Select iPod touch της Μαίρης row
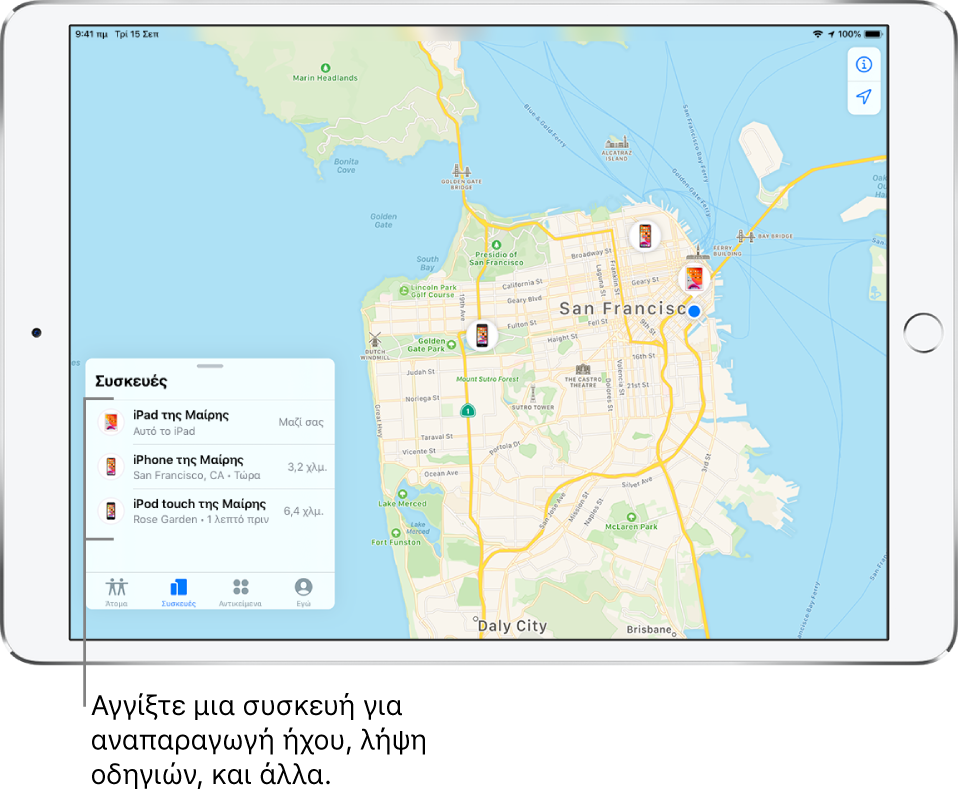The image size is (958, 798). point(210,511)
